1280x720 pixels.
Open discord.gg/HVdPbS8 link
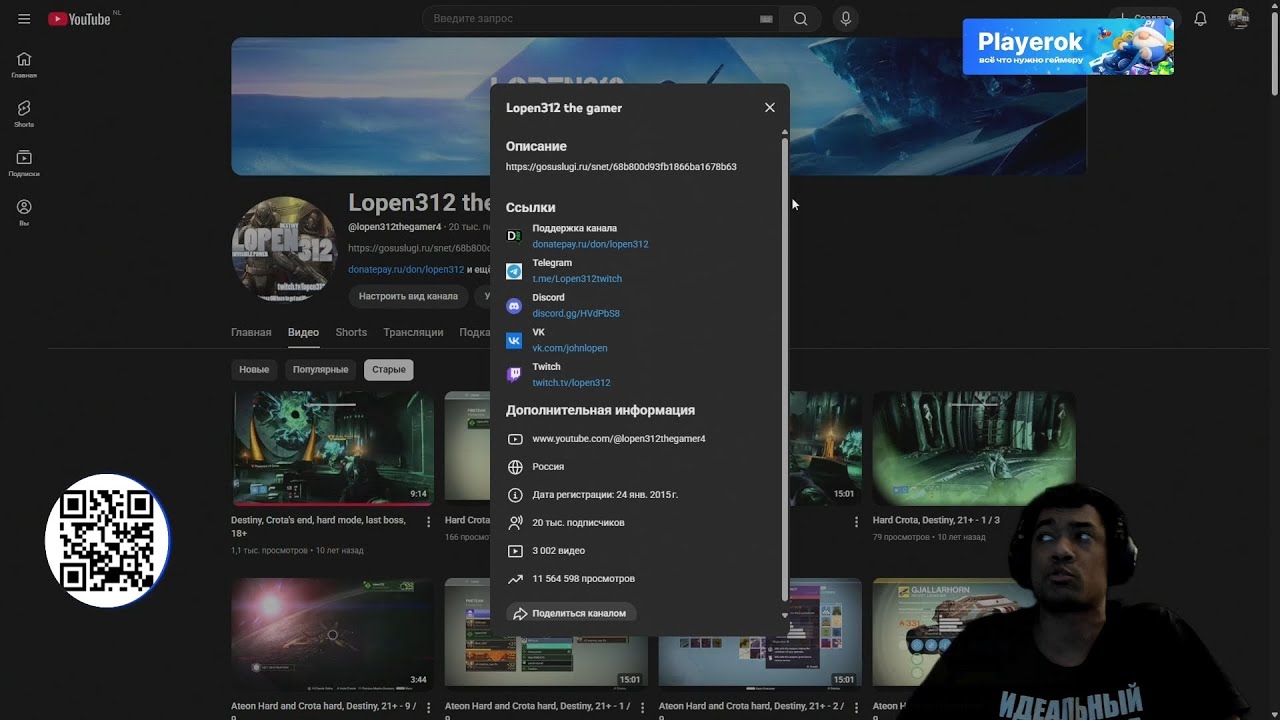point(576,313)
